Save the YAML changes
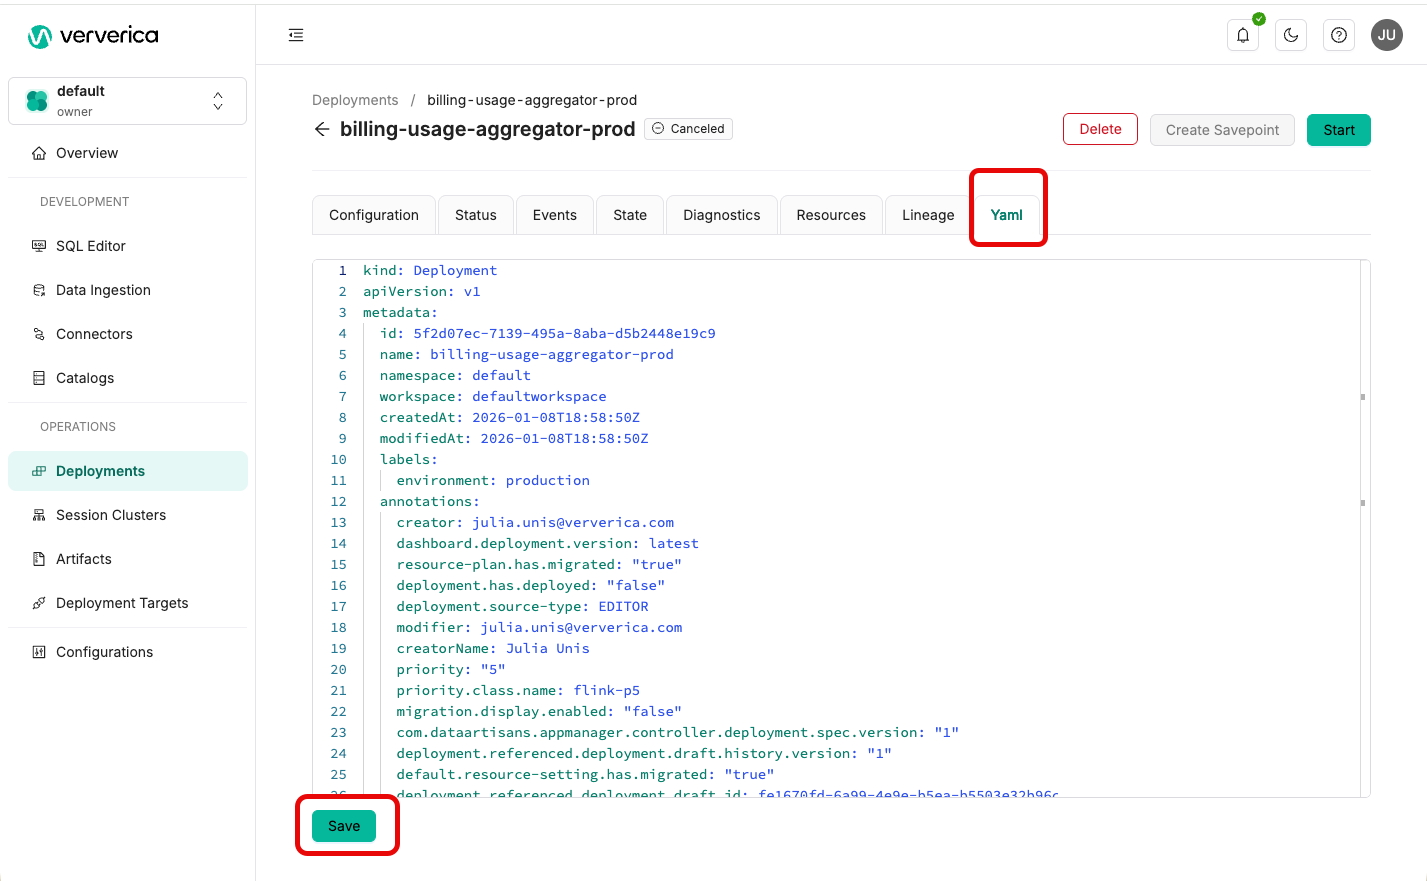 (x=344, y=825)
